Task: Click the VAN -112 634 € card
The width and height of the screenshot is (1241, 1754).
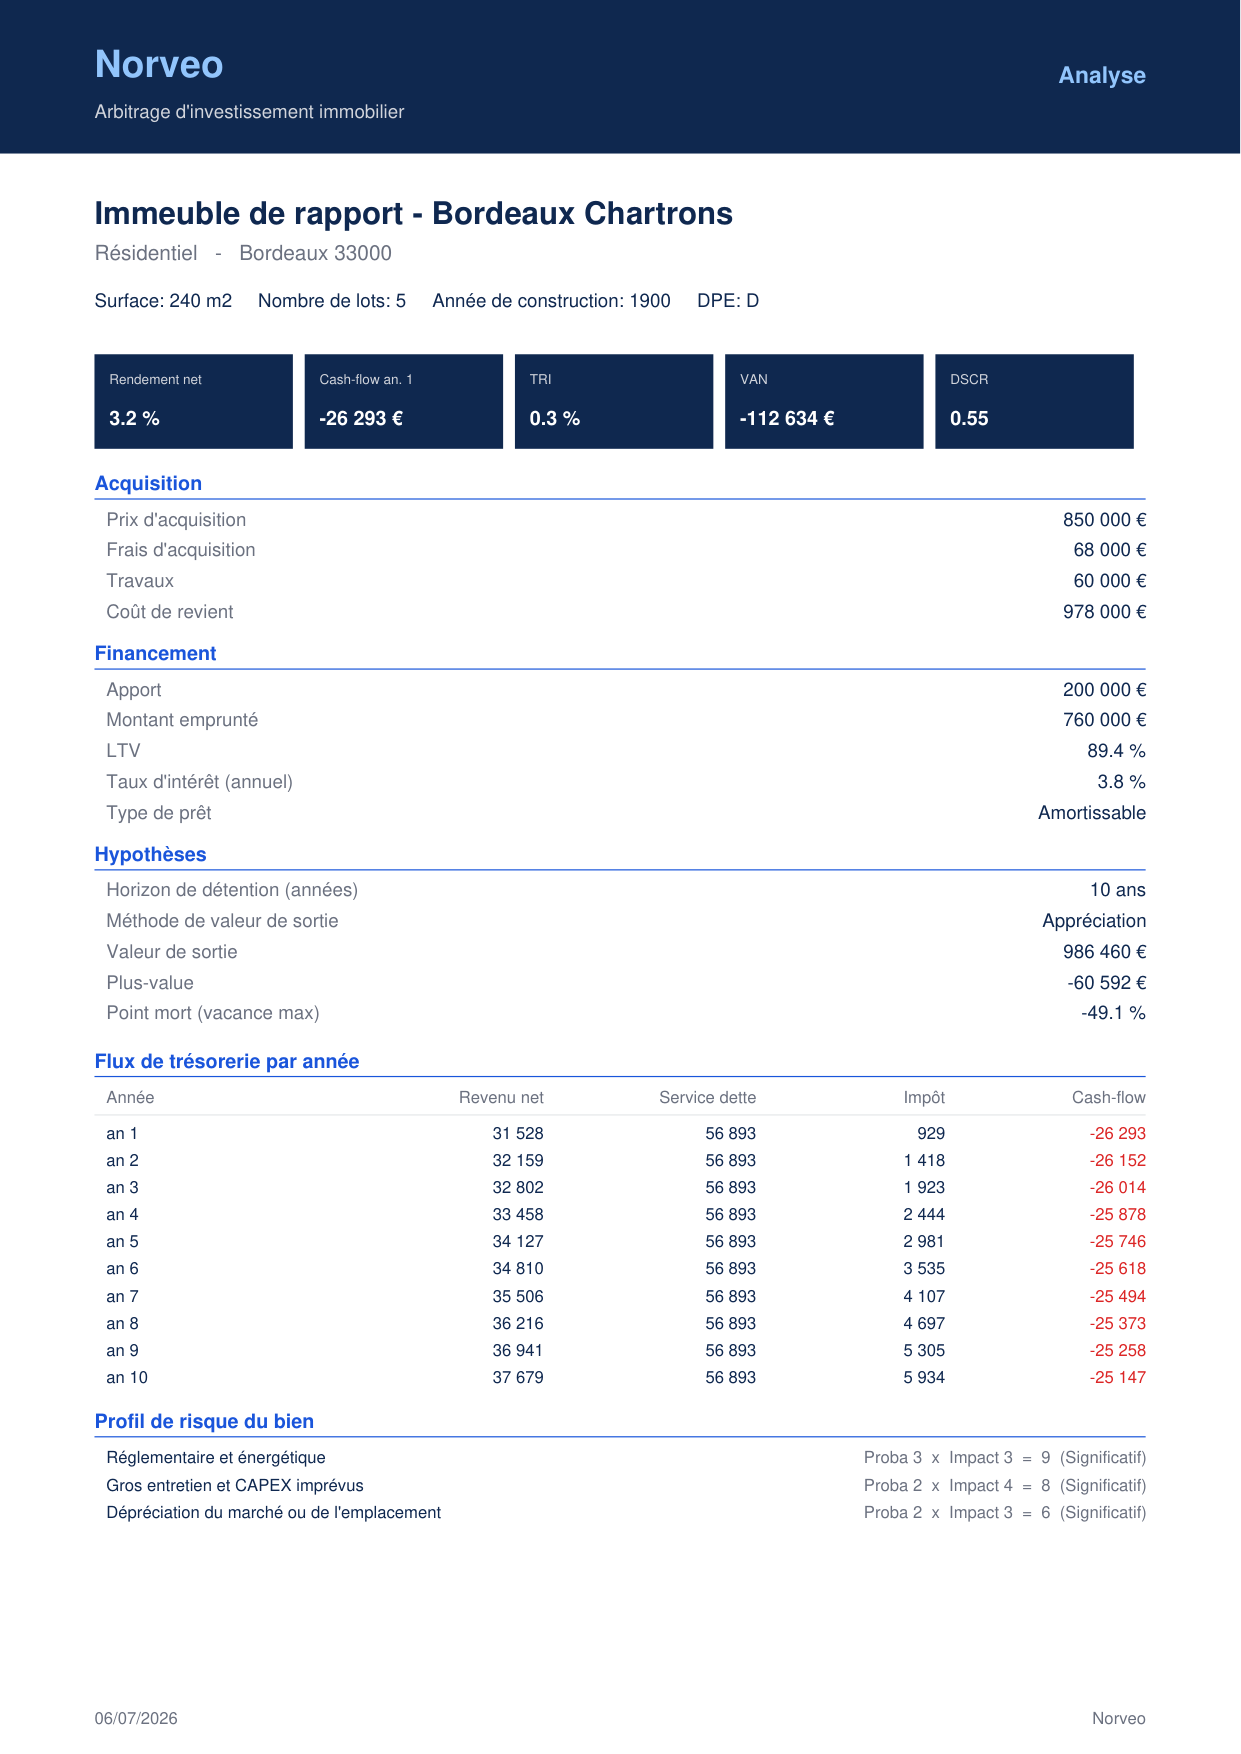Action: (x=824, y=401)
